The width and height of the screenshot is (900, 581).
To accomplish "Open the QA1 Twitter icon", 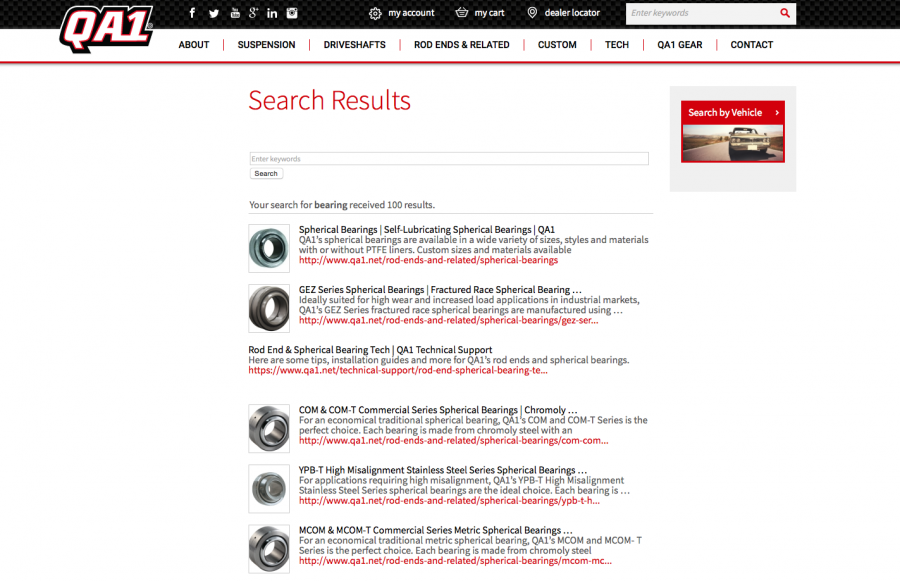I will coord(214,13).
